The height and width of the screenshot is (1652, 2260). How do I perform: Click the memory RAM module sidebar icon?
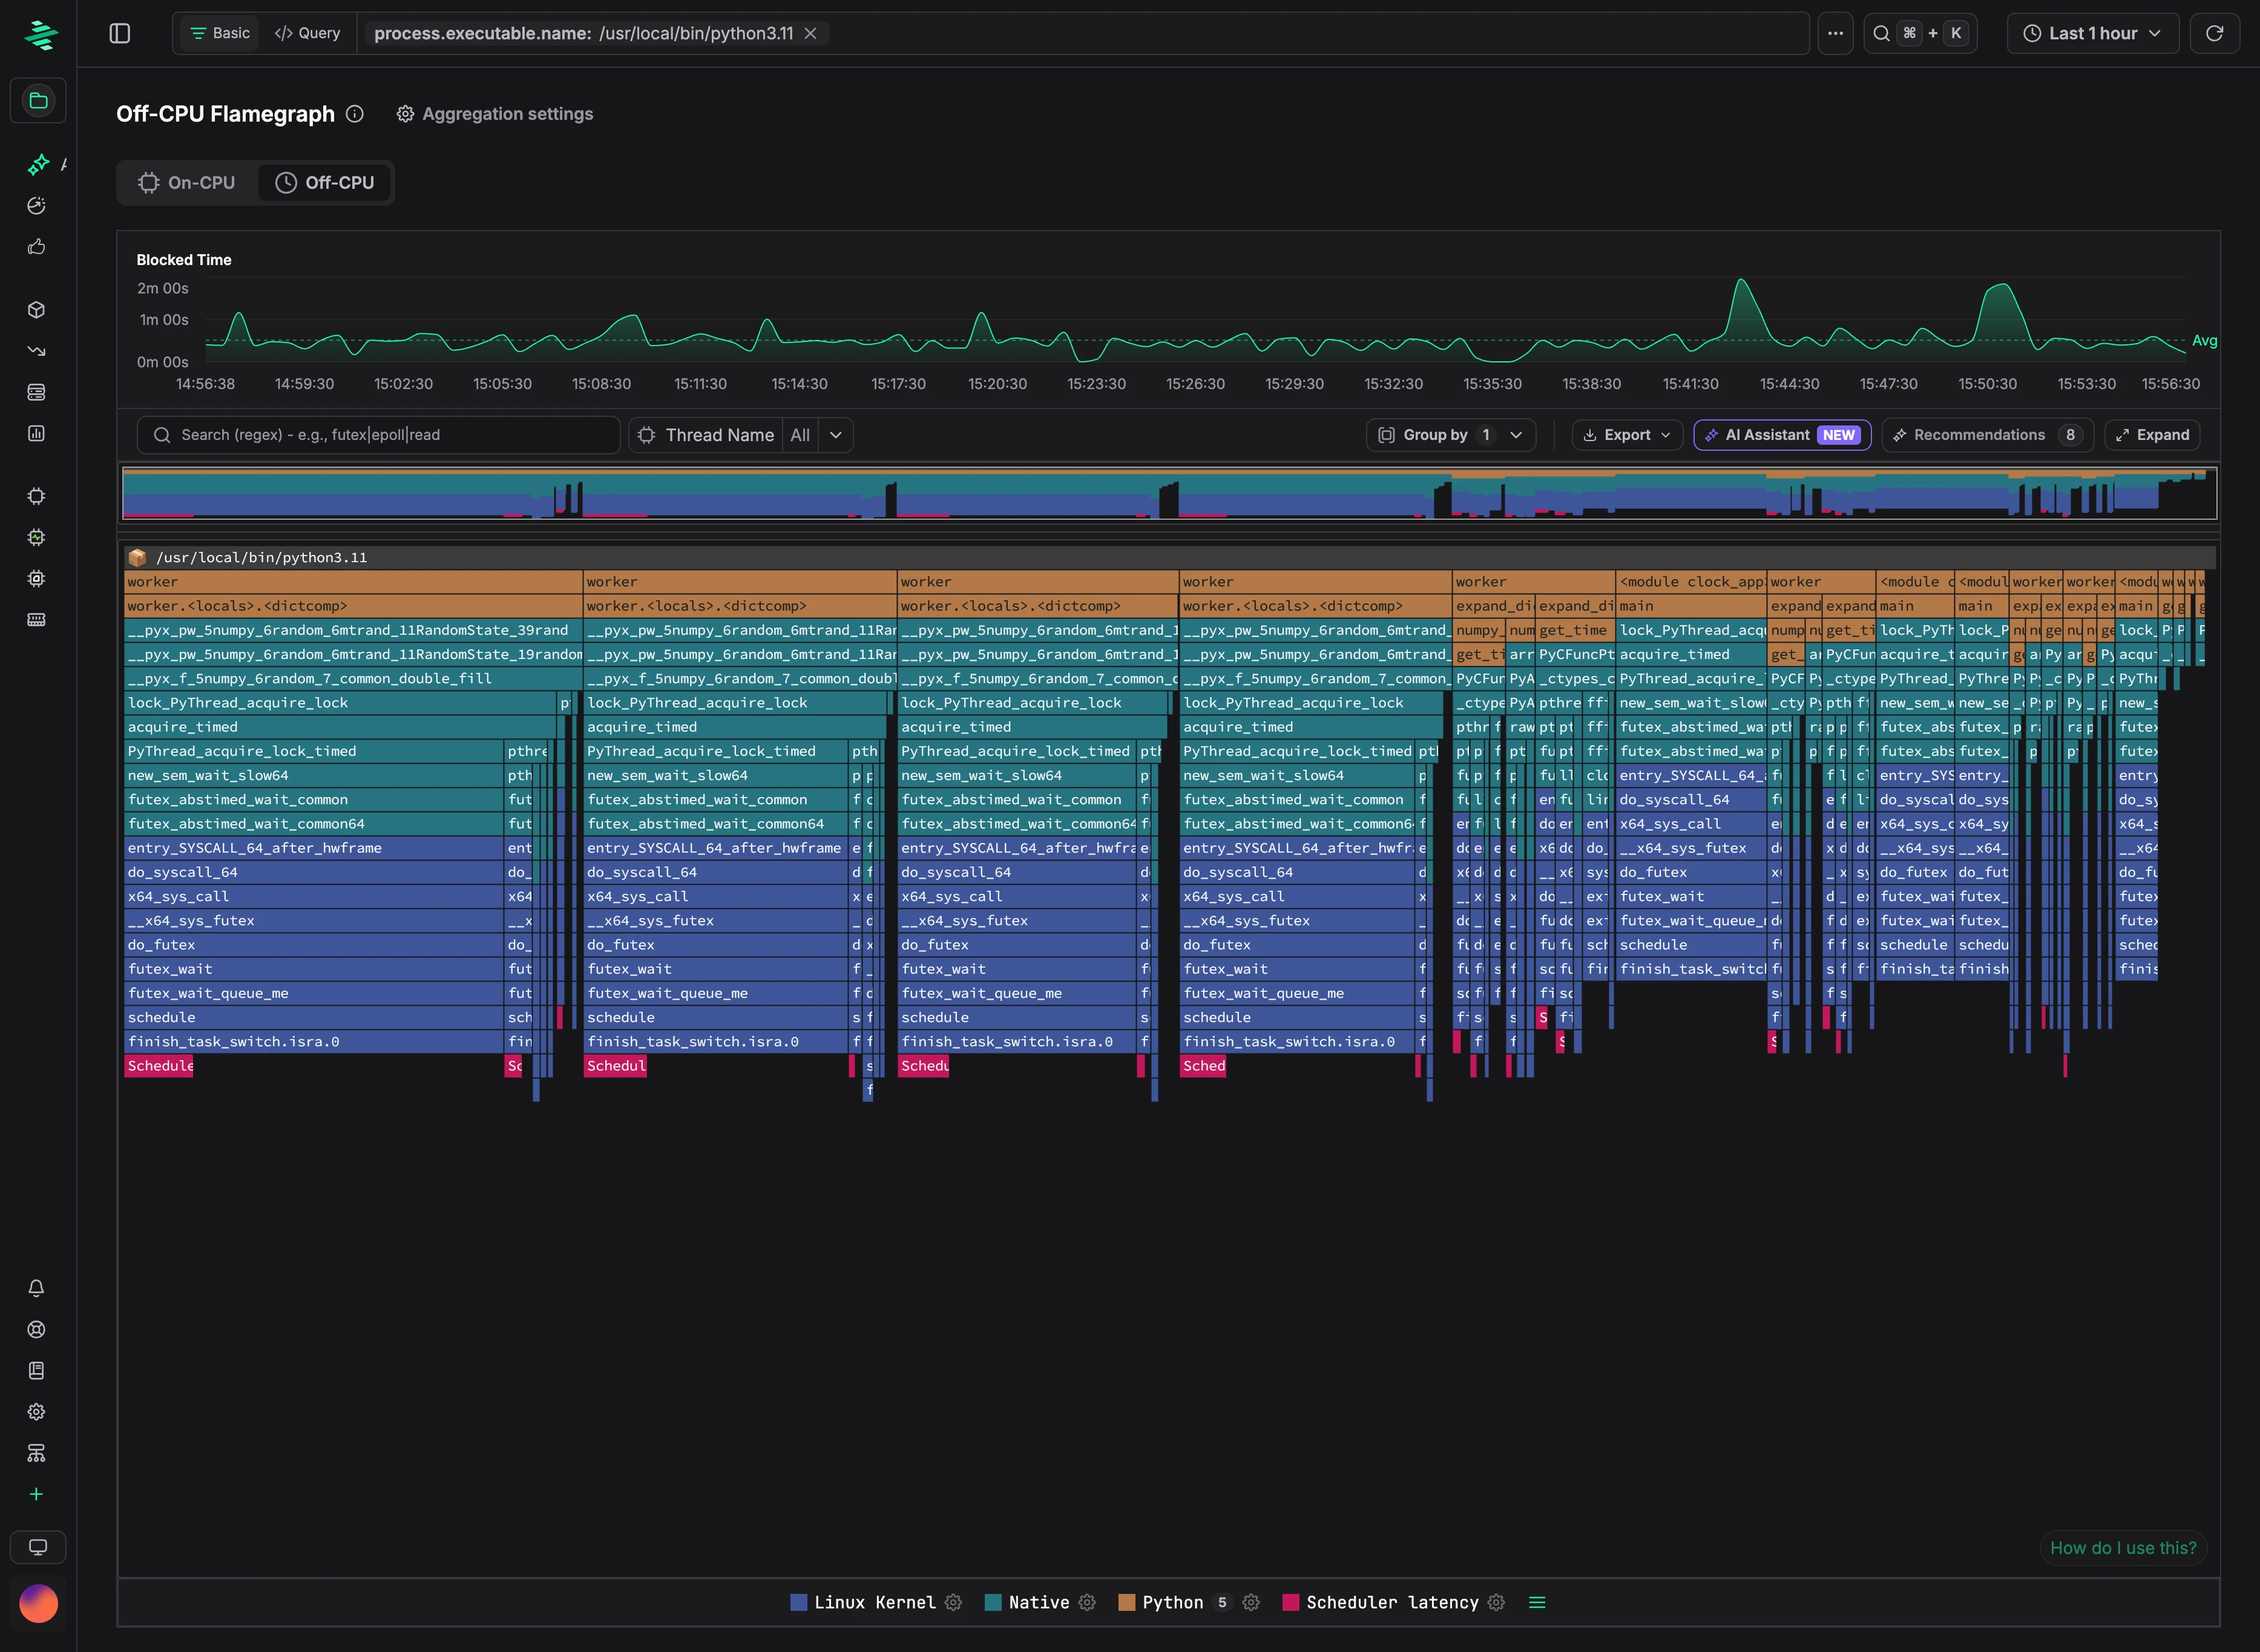[37, 619]
